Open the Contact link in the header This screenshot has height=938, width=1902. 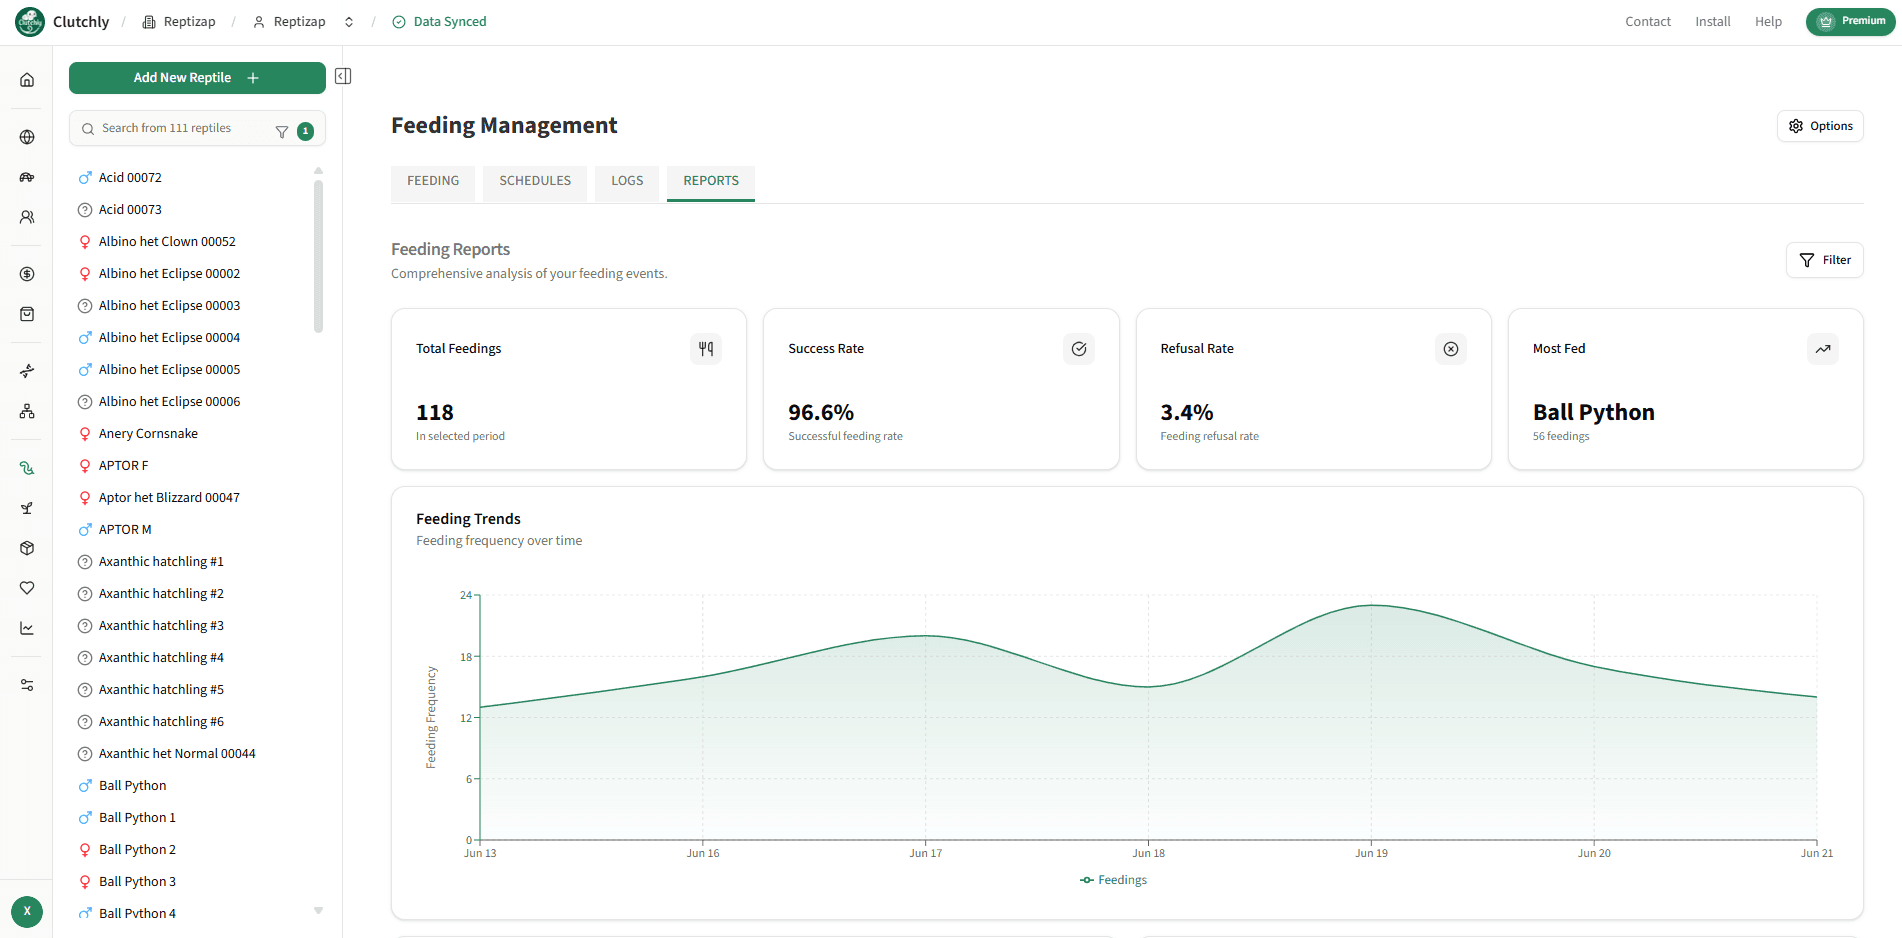click(x=1648, y=22)
